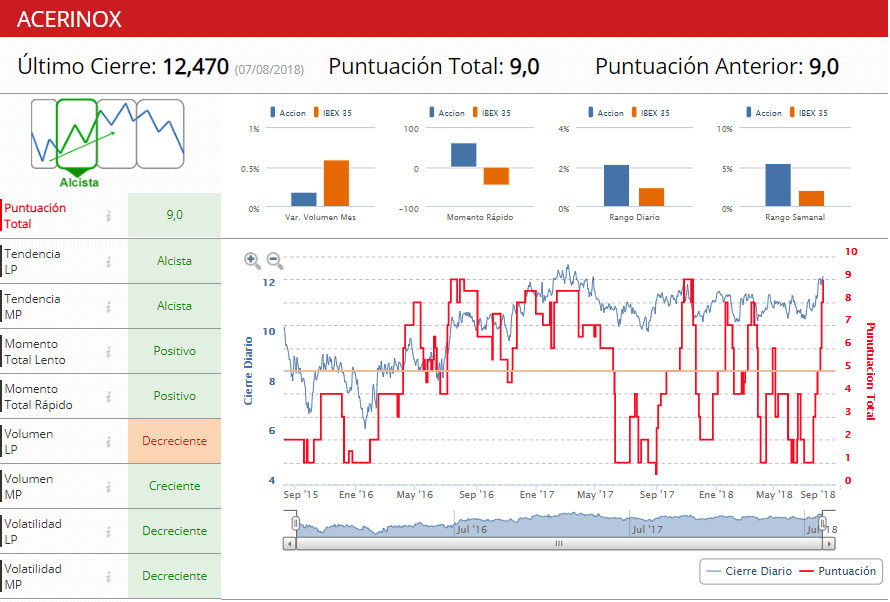Image resolution: width=890 pixels, height=602 pixels.
Task: Click Positivo value for Momento Total Rápido
Action: click(174, 396)
